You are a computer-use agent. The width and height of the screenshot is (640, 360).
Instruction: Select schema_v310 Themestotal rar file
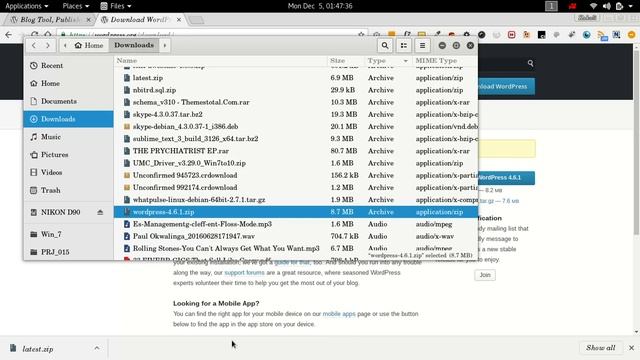pos(296,102)
